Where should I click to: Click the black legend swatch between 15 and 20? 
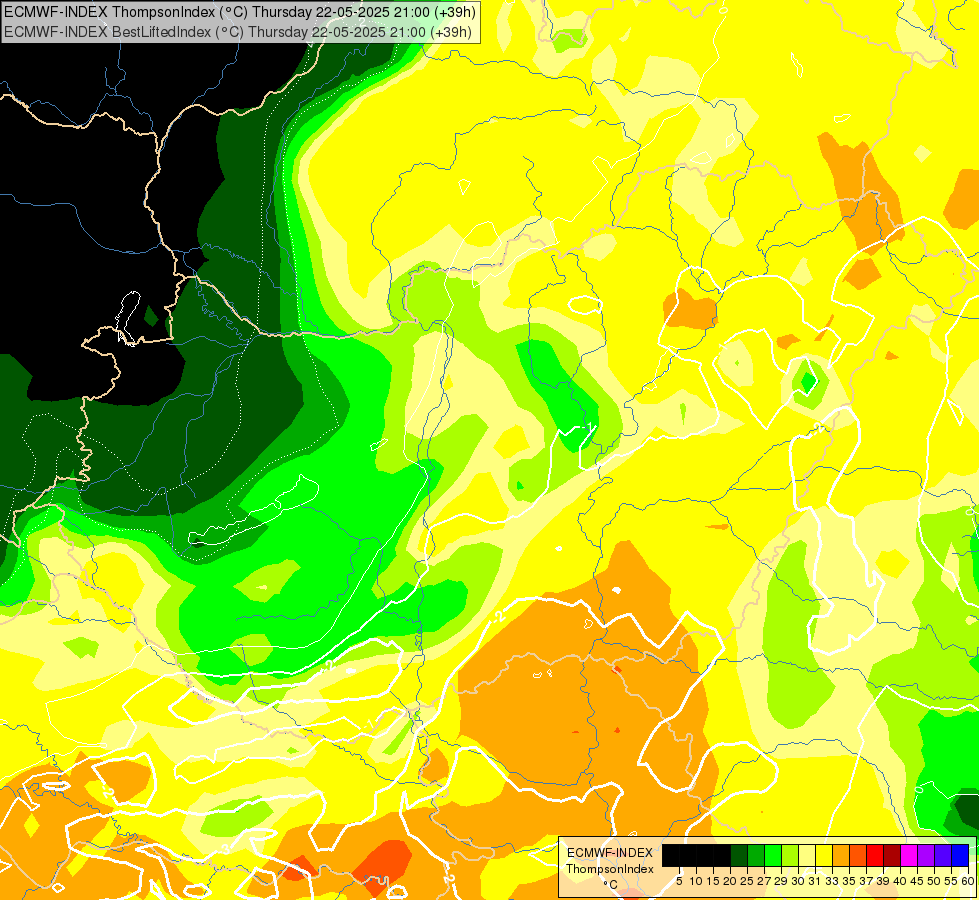[722, 855]
